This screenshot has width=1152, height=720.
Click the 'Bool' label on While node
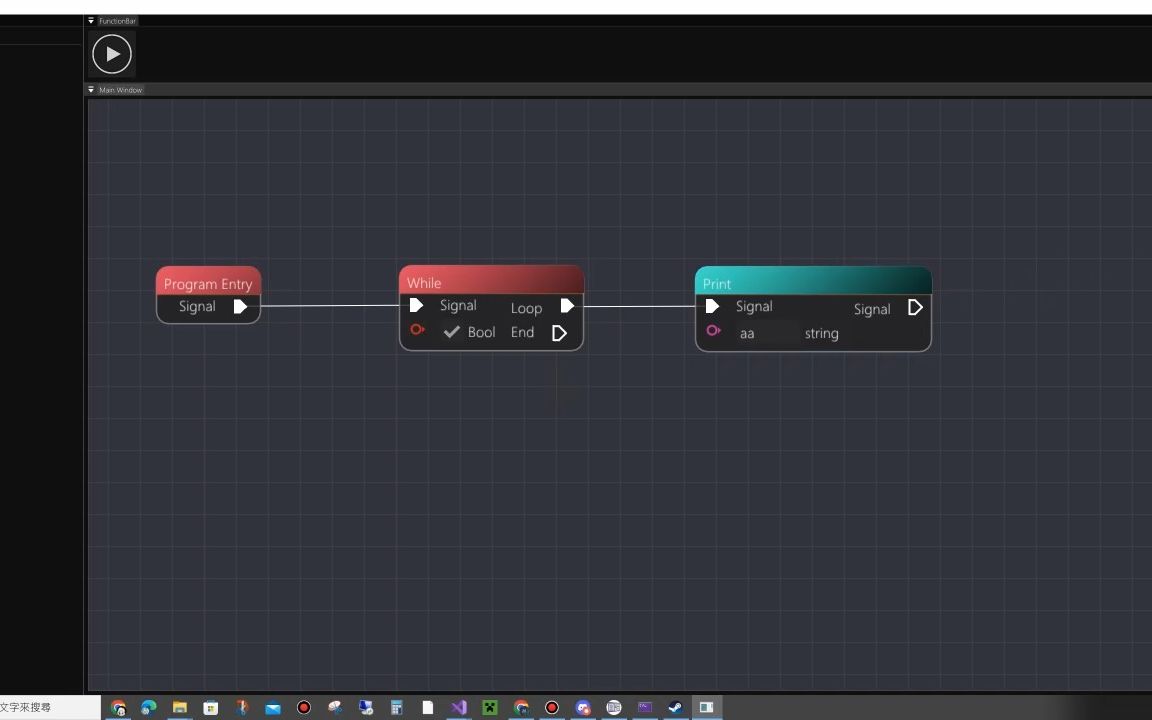click(x=481, y=332)
